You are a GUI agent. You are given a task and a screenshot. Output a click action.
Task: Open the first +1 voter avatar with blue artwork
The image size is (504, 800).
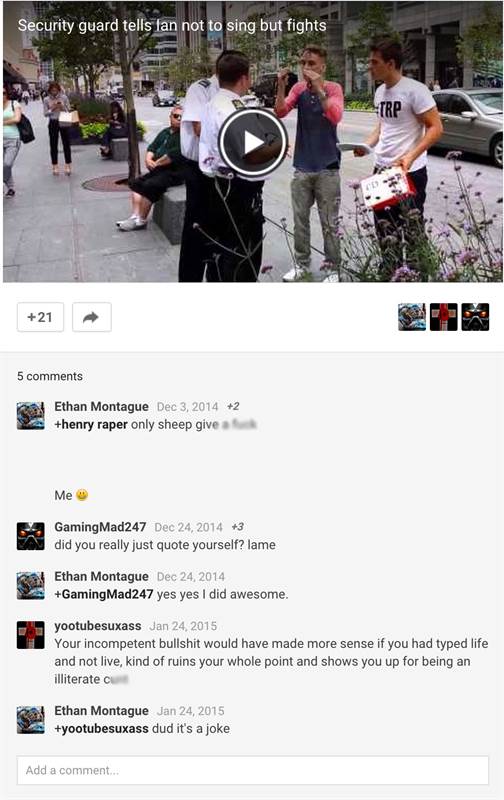click(412, 317)
